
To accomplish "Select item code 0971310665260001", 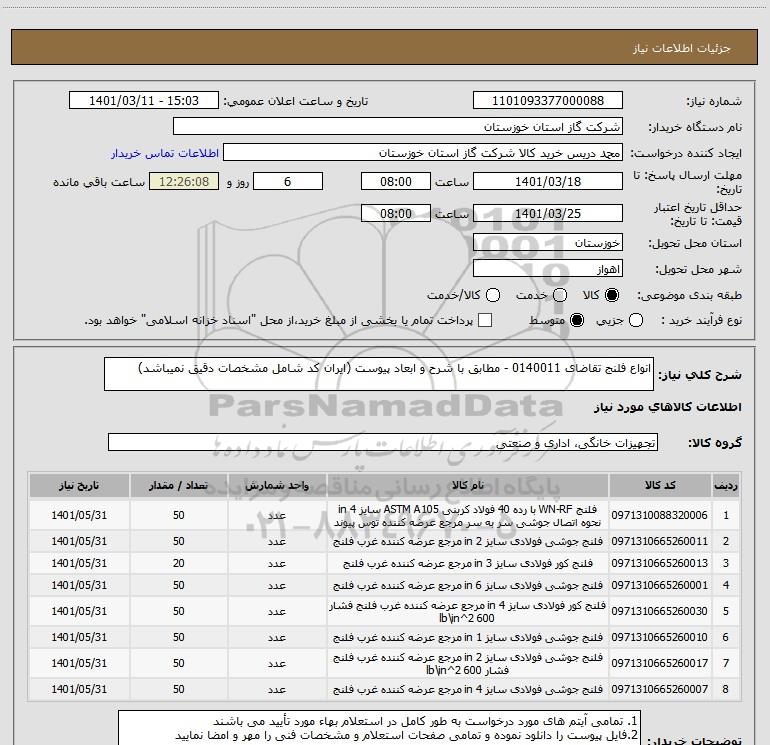I will pos(660,585).
